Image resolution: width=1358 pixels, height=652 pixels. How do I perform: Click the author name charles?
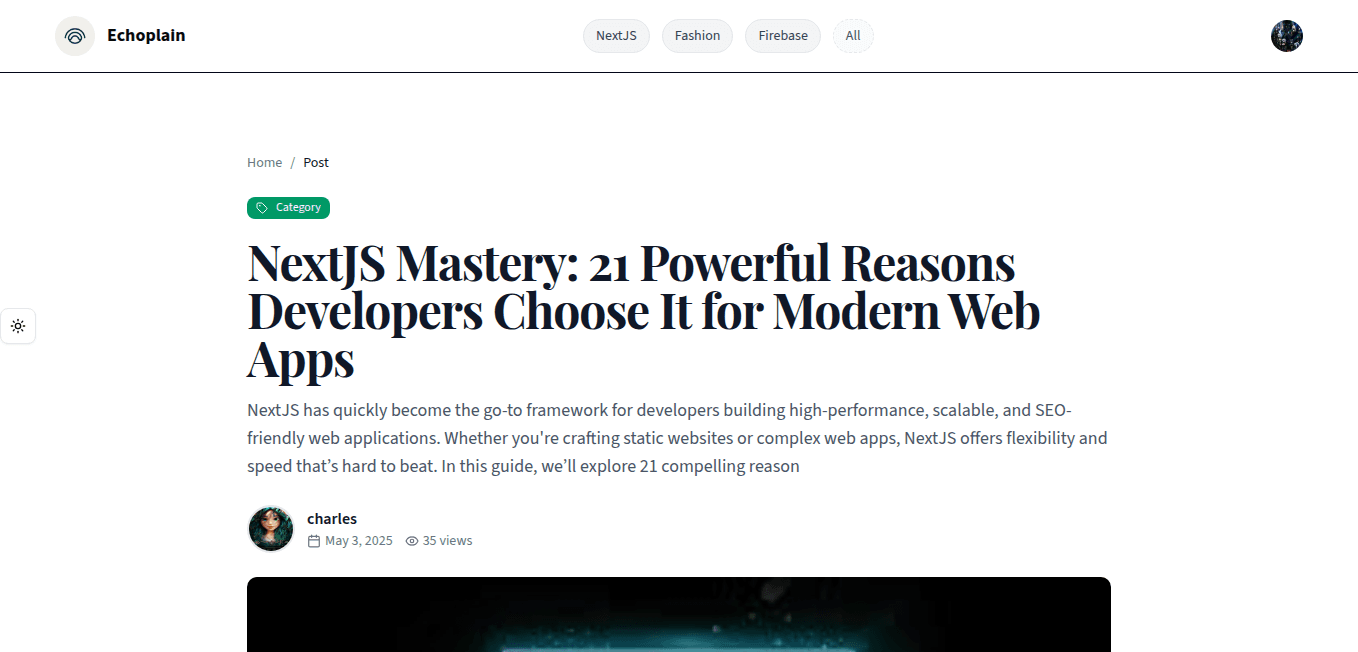tap(332, 519)
